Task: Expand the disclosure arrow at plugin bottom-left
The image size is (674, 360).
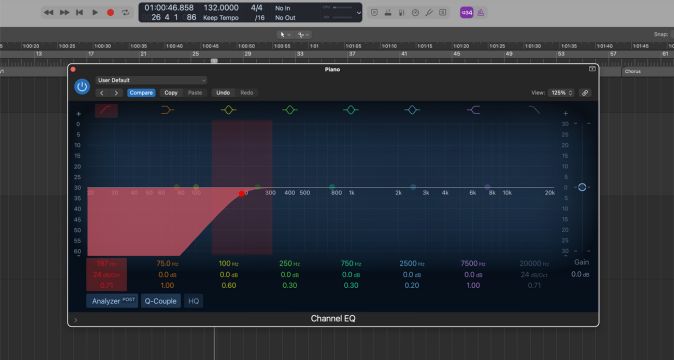Action: 76,320
